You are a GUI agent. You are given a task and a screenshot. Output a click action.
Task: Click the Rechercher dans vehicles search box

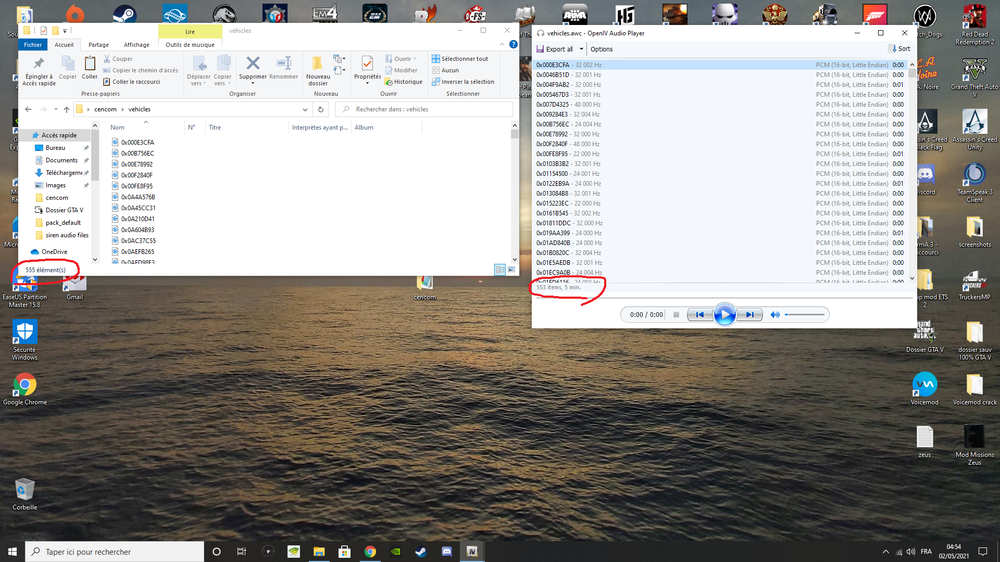point(425,109)
